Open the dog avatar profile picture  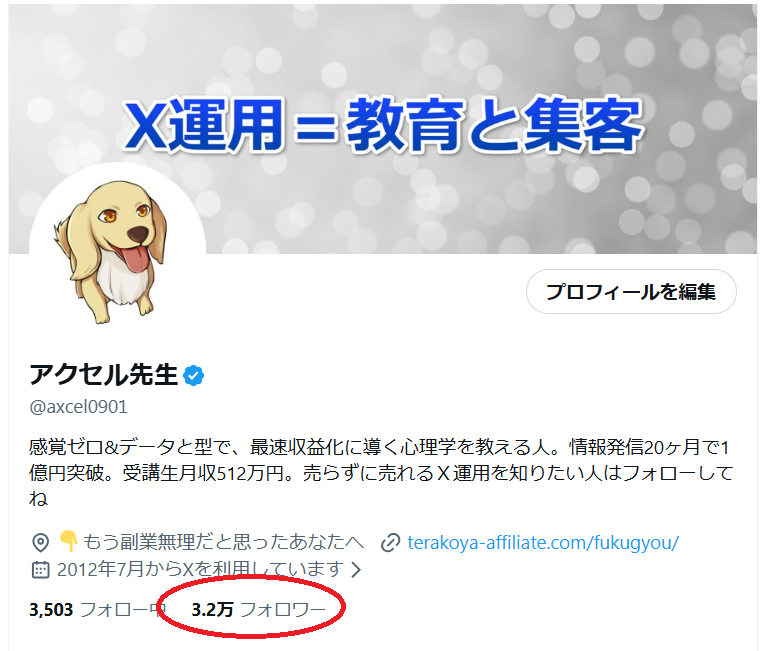point(117,250)
